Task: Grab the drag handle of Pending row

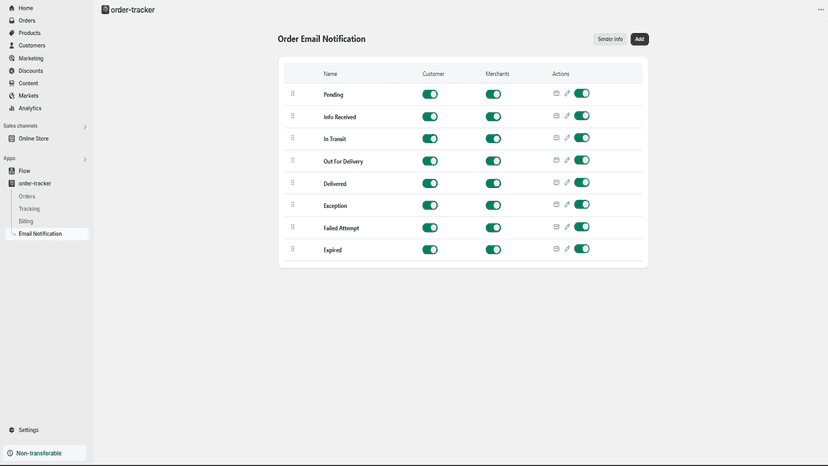Action: point(293,94)
